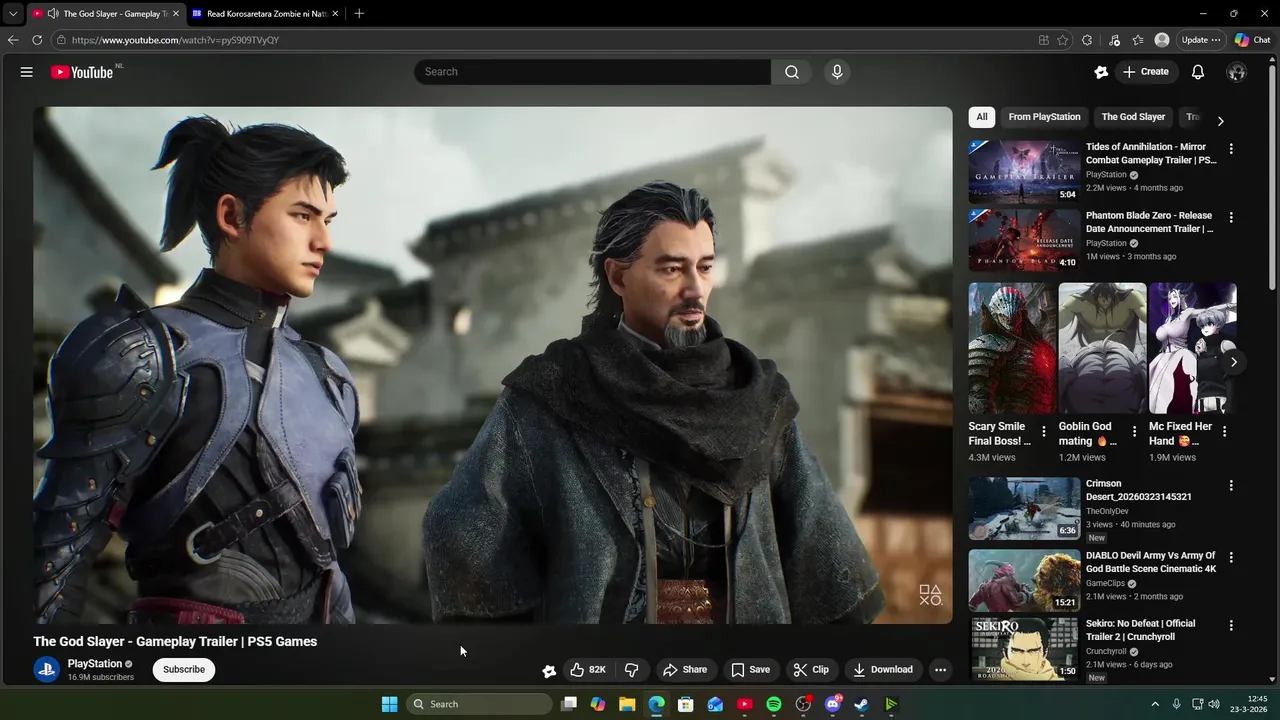Click the Share button
The height and width of the screenshot is (720, 1280).
(685, 670)
